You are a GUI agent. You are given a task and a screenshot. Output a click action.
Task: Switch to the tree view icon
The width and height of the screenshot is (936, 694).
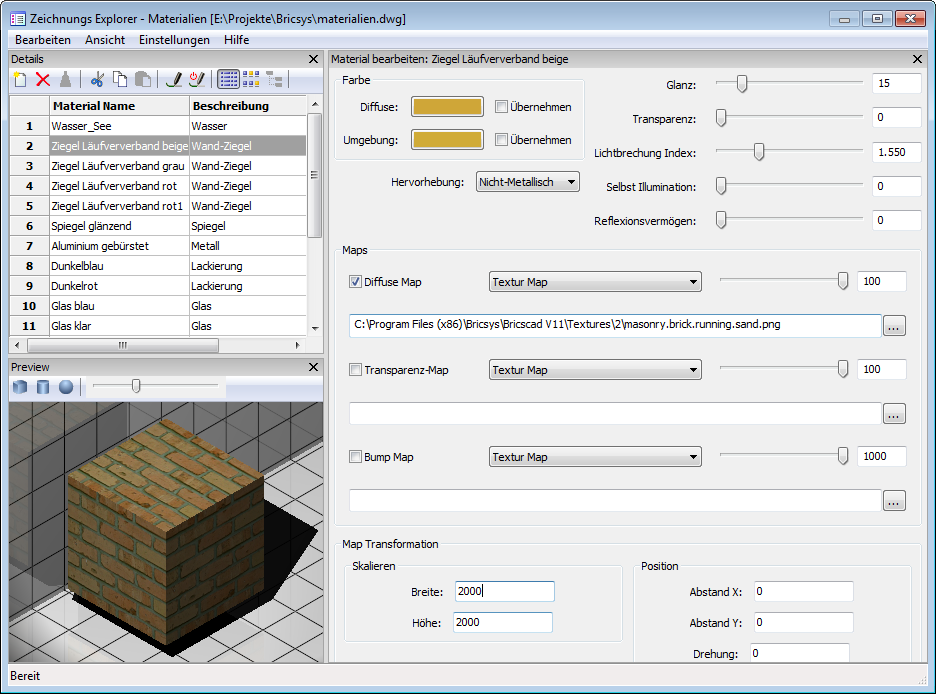coord(274,79)
